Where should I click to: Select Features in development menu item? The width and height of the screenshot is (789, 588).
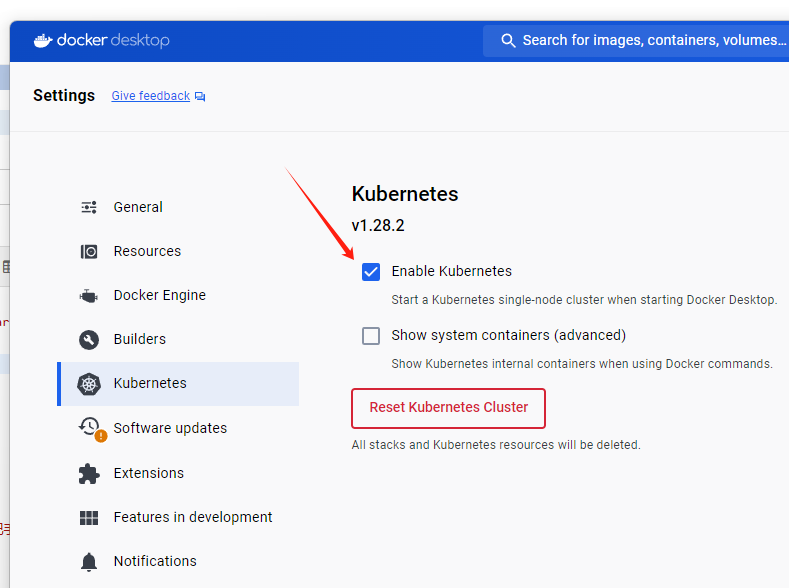pyautogui.click(x=193, y=517)
